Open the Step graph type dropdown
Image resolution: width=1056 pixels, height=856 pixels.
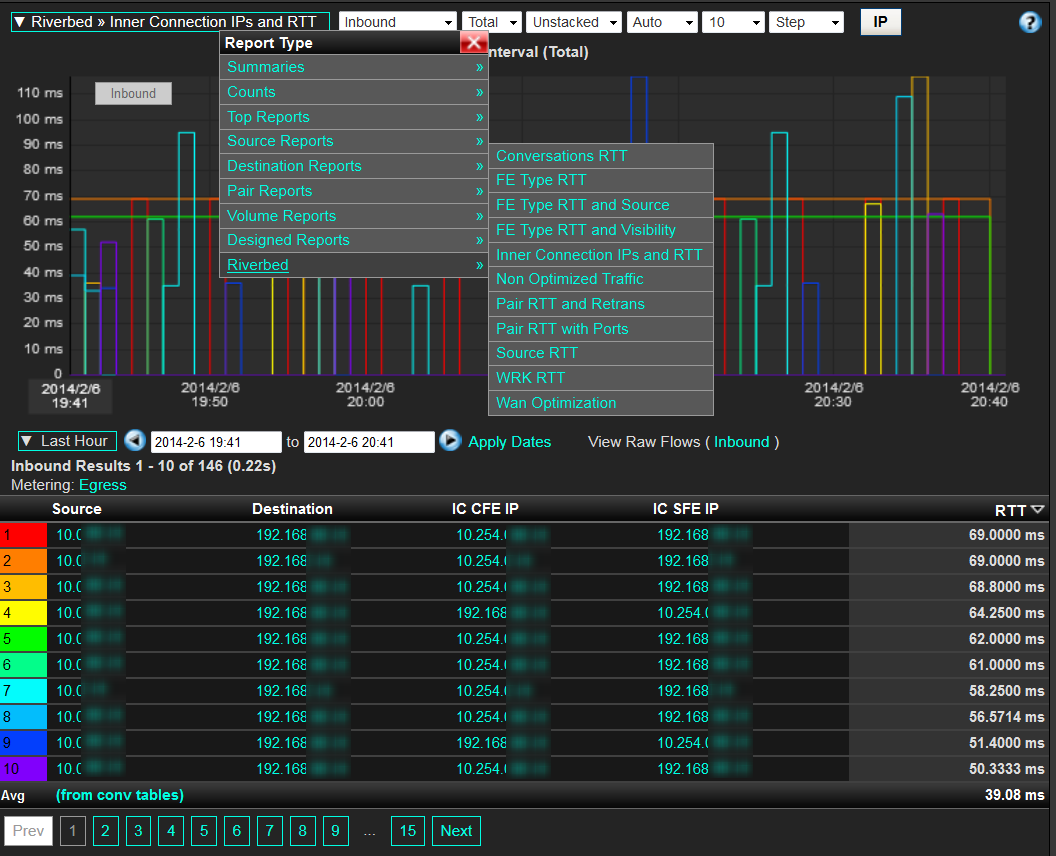(805, 22)
